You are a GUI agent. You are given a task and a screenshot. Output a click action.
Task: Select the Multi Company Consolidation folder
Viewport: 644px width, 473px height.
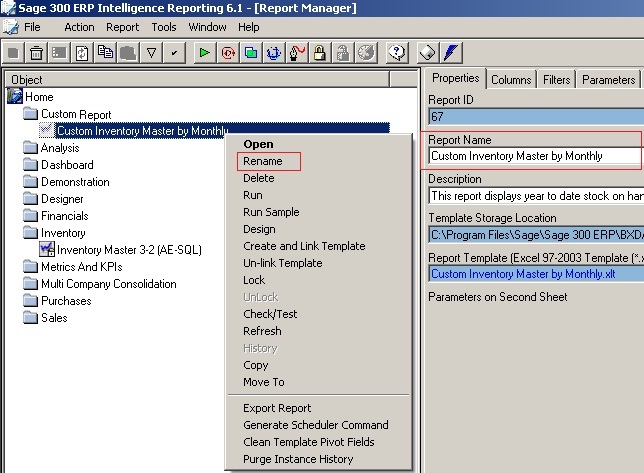(100, 284)
